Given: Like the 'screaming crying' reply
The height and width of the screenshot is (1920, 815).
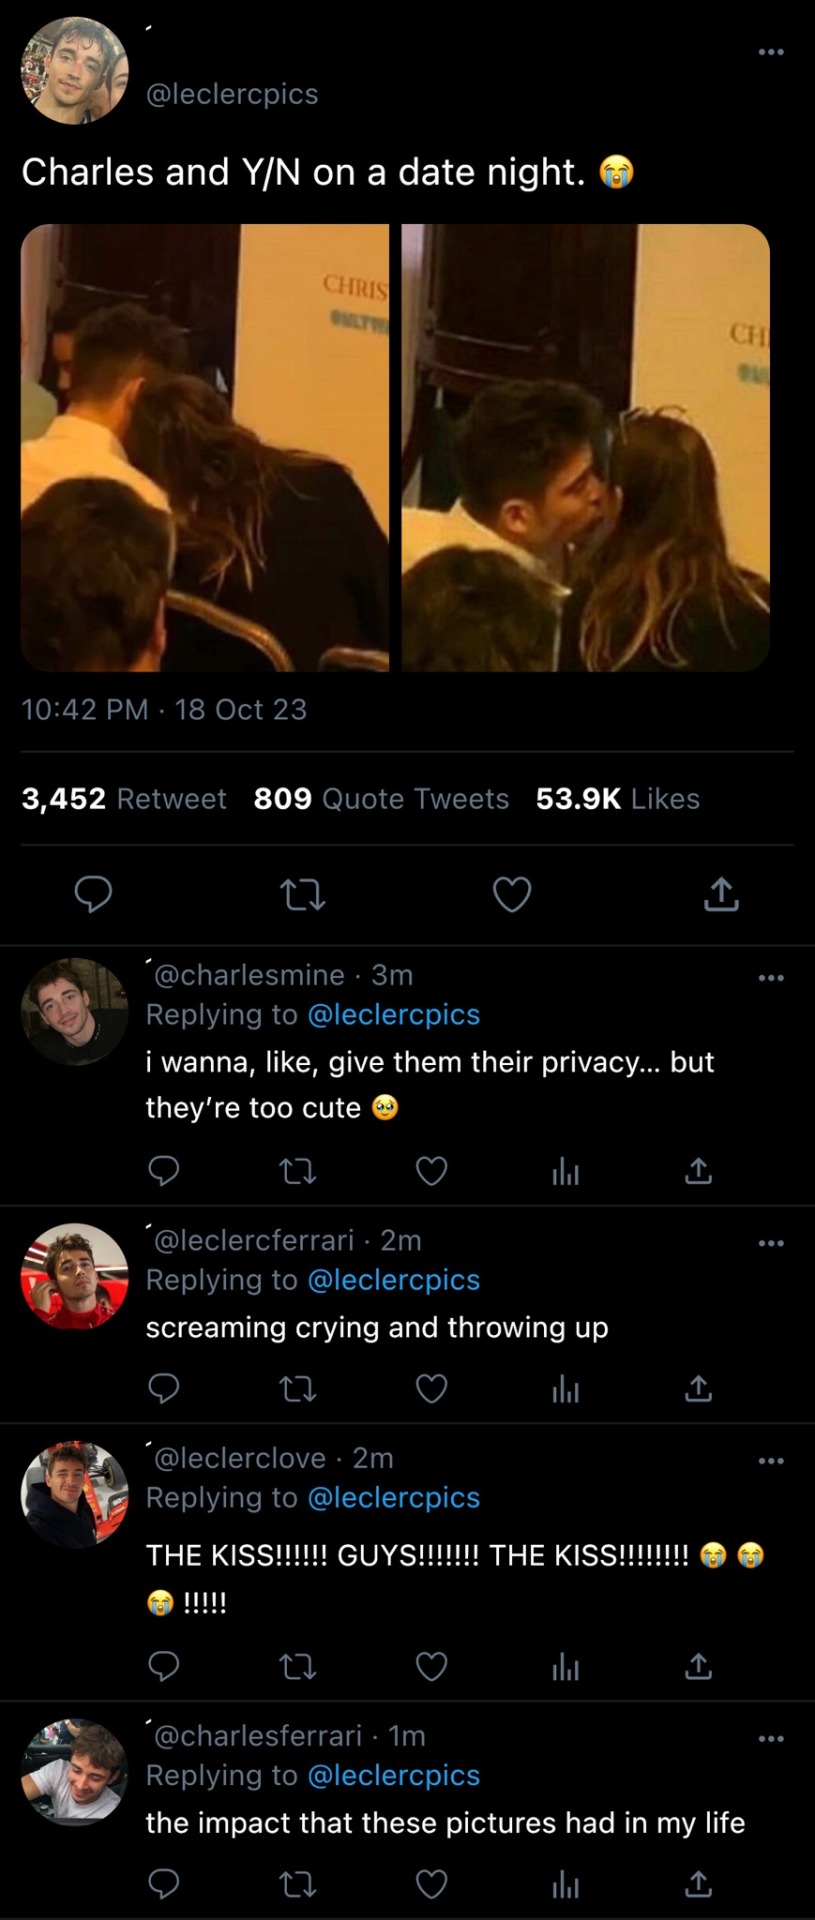Looking at the screenshot, I should click(431, 1388).
